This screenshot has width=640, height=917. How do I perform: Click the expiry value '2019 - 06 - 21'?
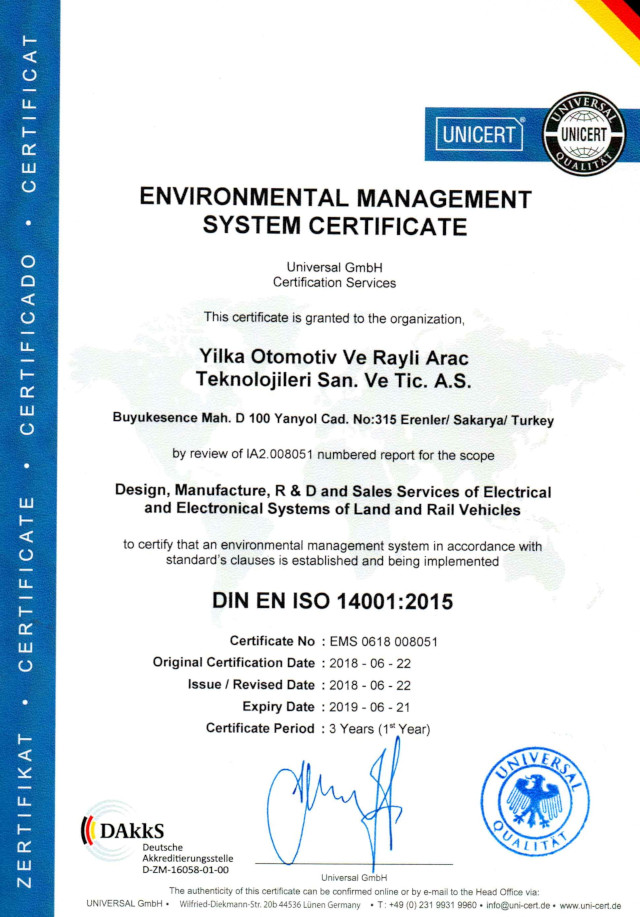tap(370, 708)
